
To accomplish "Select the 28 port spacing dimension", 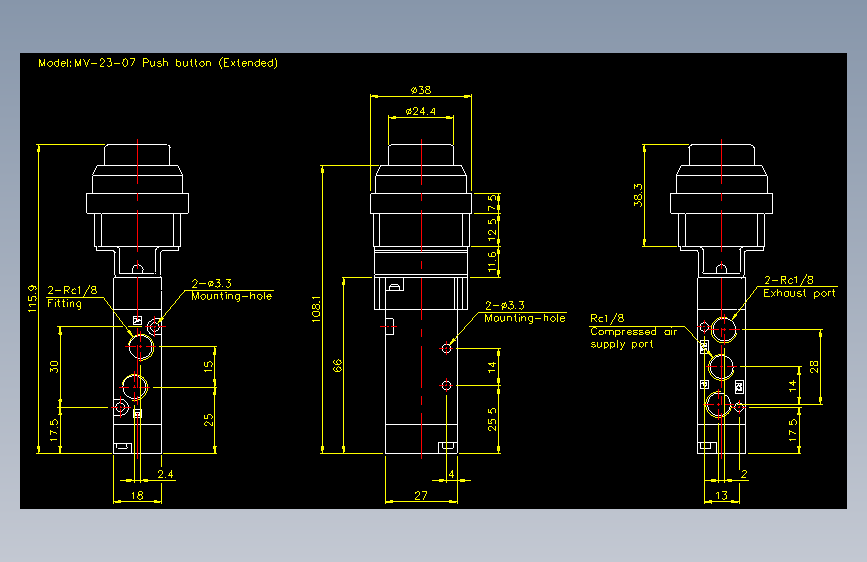I will [x=814, y=367].
